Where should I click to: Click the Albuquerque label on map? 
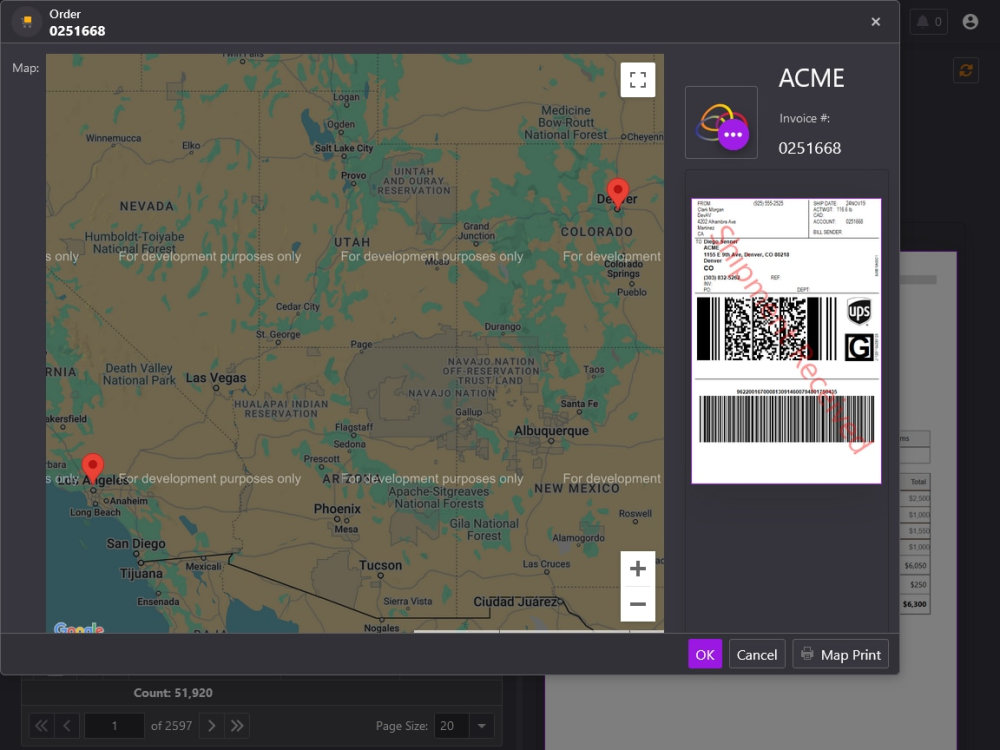552,430
